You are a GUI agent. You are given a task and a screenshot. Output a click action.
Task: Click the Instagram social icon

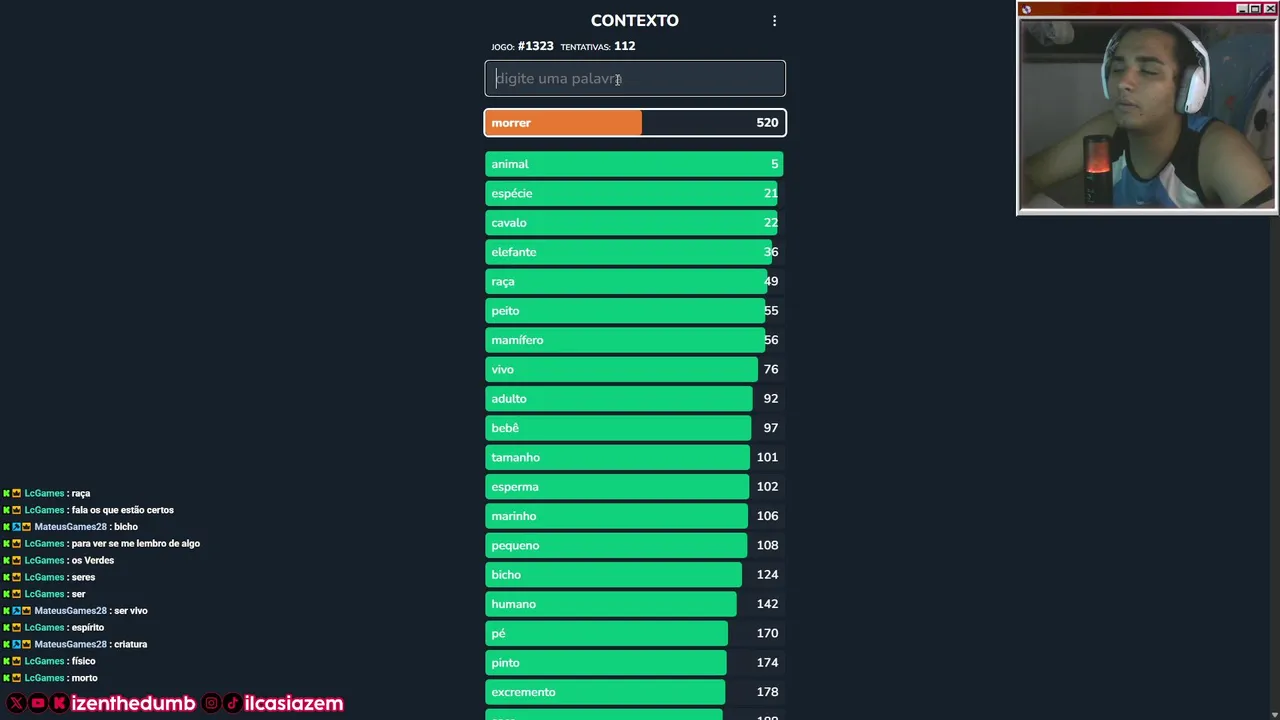211,703
